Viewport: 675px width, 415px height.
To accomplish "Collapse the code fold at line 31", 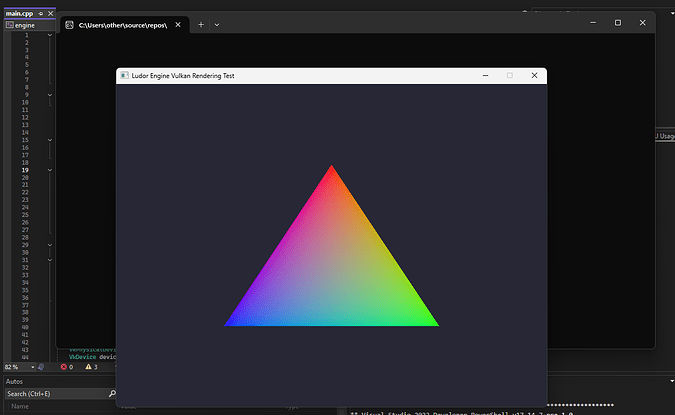I will coord(50,260).
